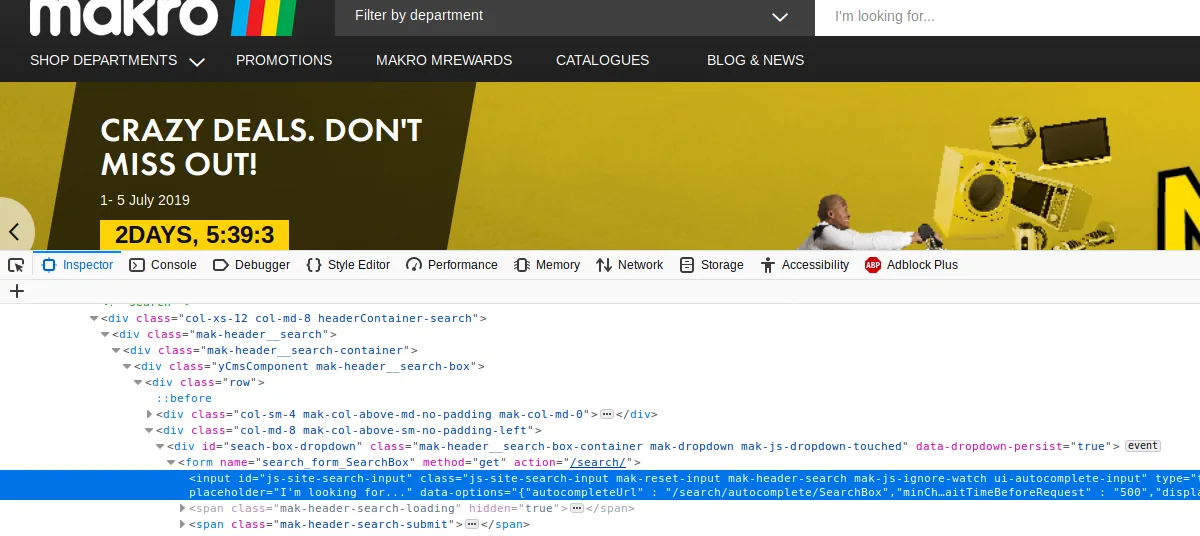
Task: Expand the mak-header-search-loading span
Action: [182, 508]
